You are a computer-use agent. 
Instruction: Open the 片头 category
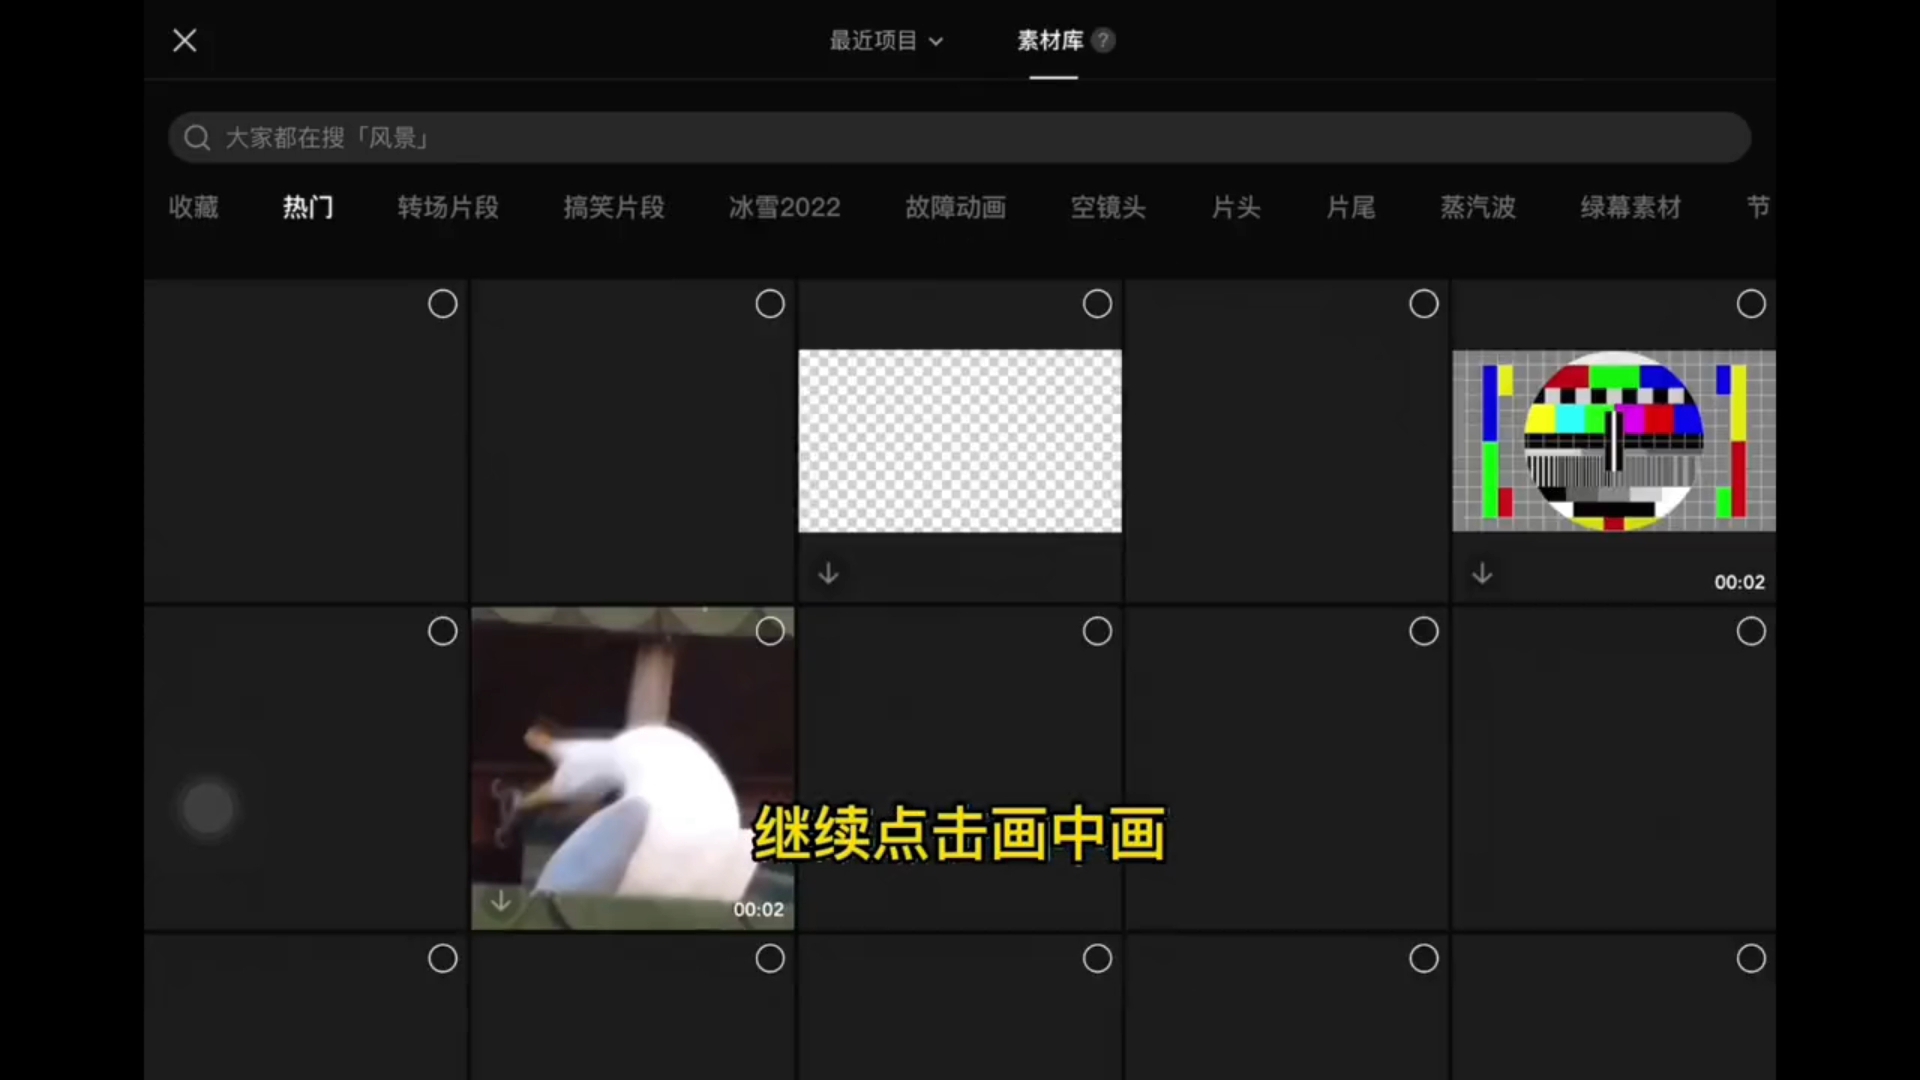pyautogui.click(x=1236, y=207)
